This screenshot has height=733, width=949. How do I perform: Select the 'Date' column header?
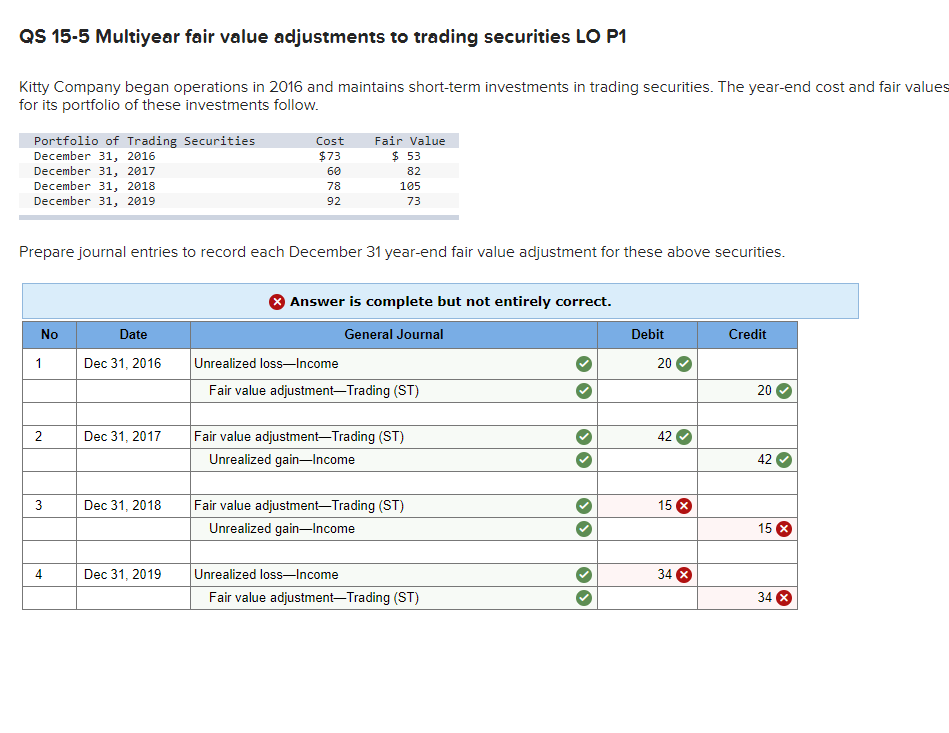(x=133, y=335)
